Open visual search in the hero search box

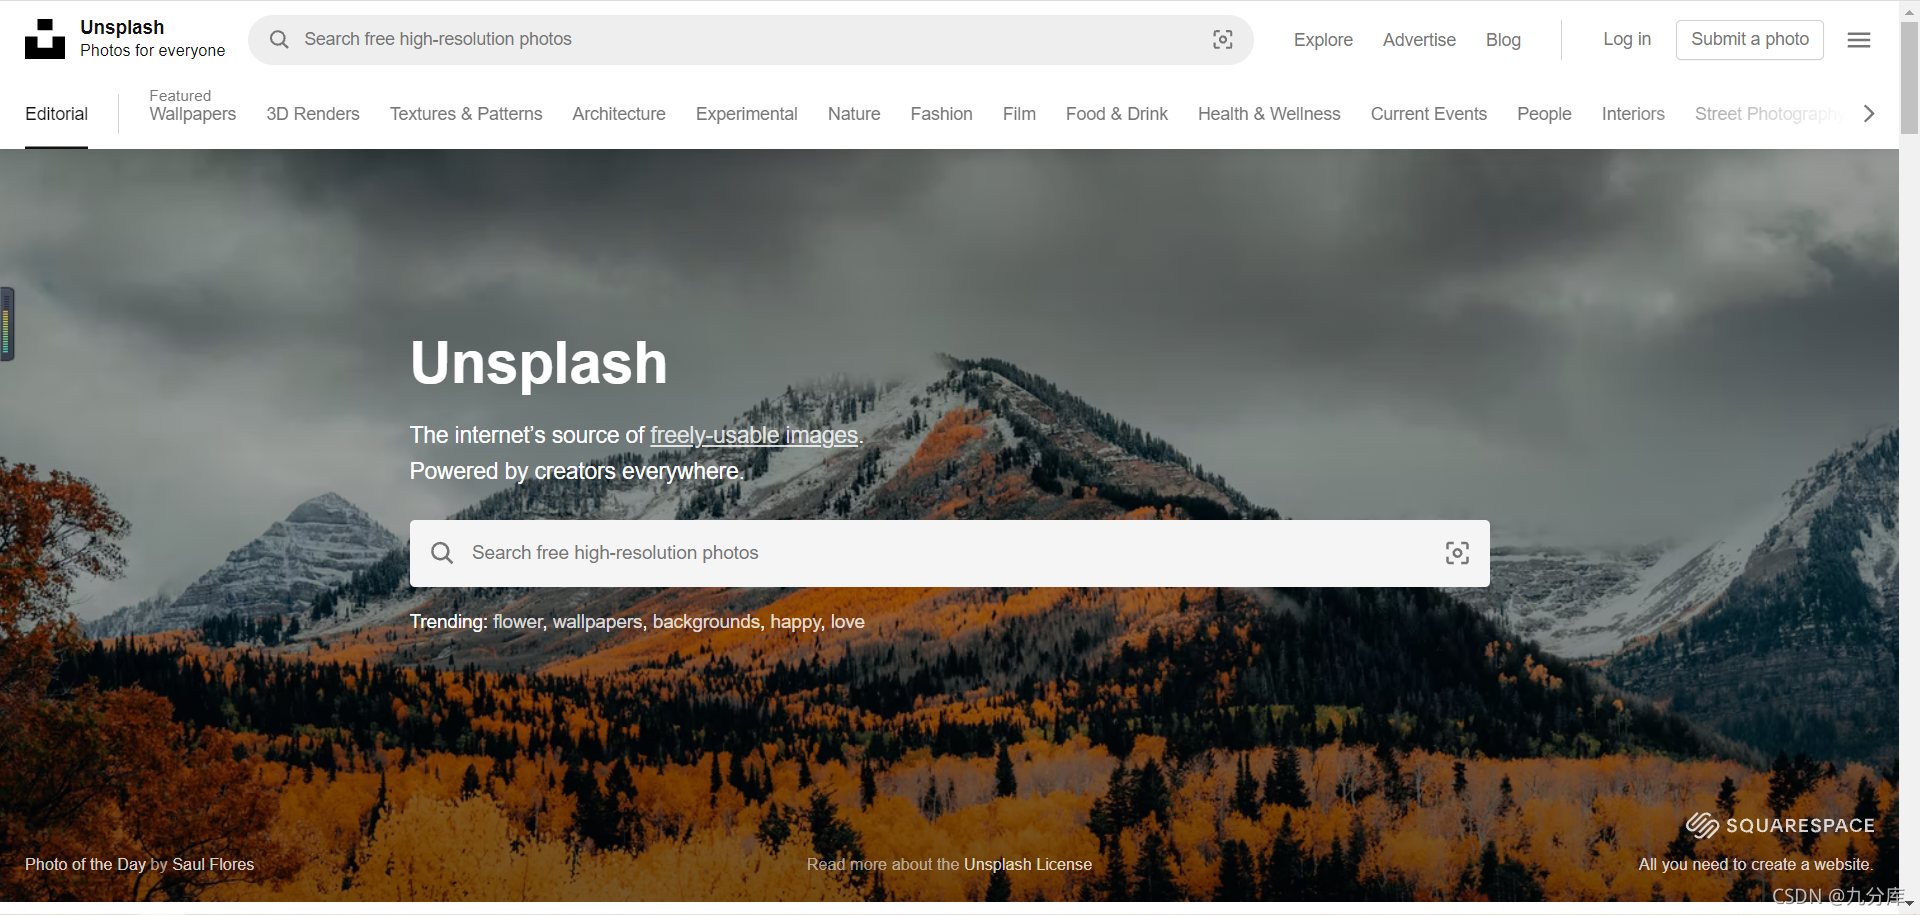coord(1457,553)
